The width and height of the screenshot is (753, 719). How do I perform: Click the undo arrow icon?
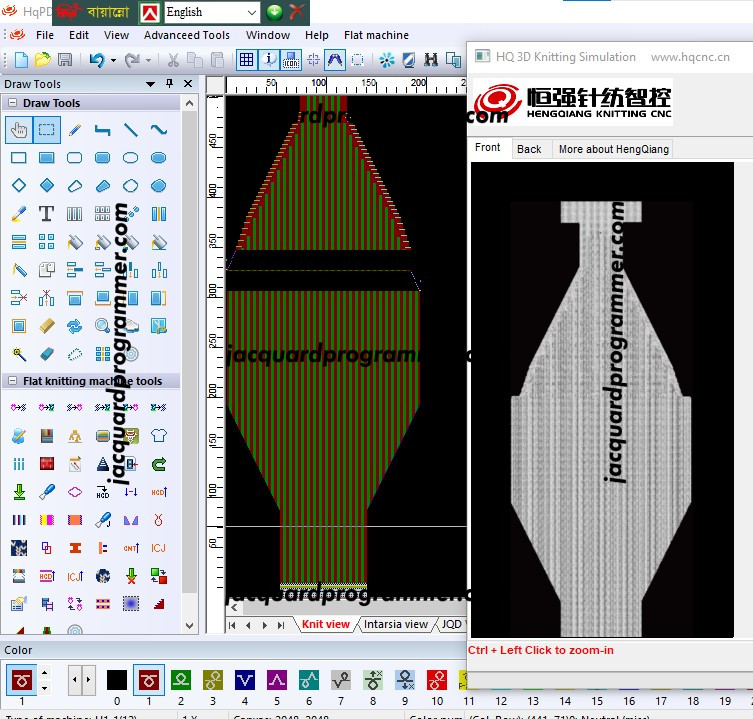[x=97, y=60]
